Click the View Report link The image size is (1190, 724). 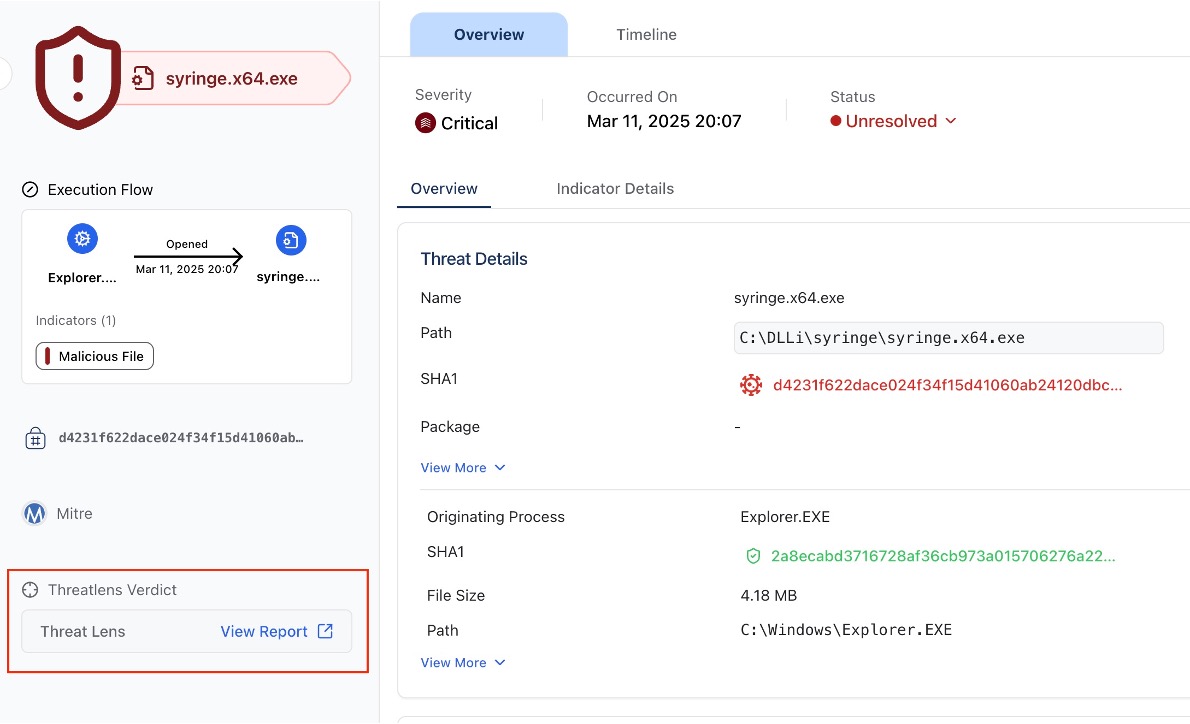[x=264, y=631]
